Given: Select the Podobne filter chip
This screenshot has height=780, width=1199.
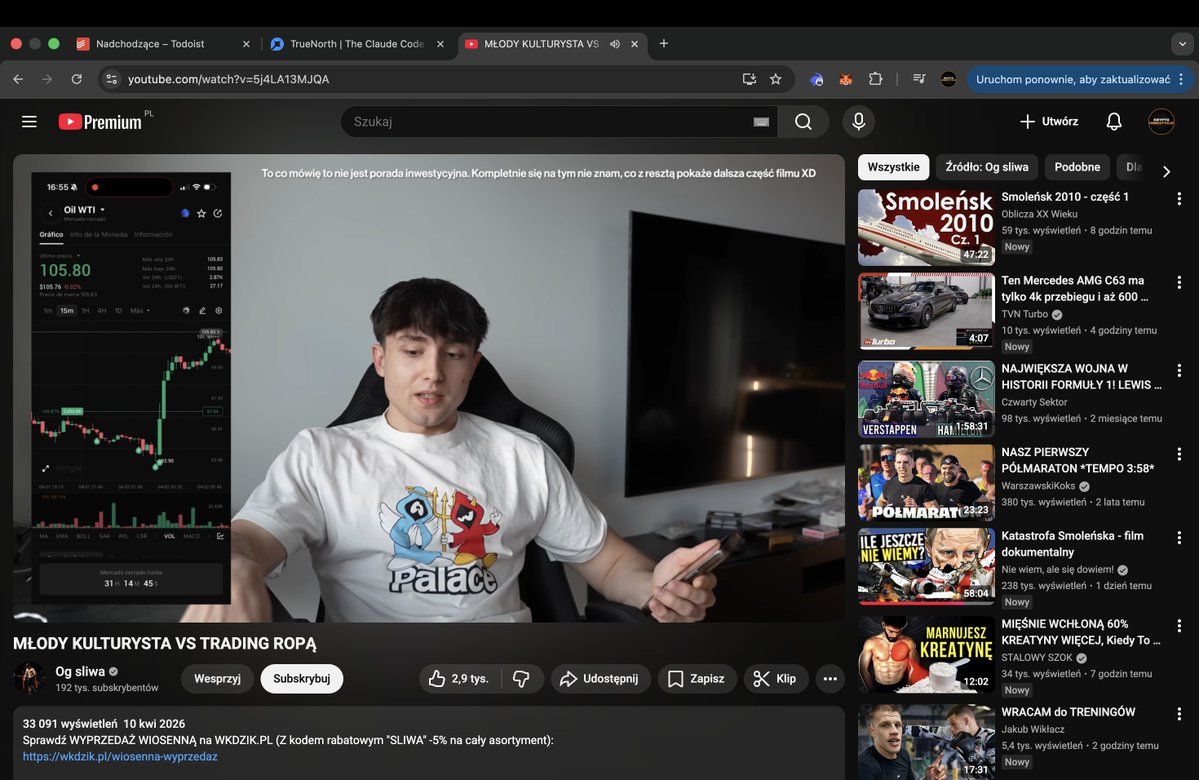Looking at the screenshot, I should (1077, 167).
